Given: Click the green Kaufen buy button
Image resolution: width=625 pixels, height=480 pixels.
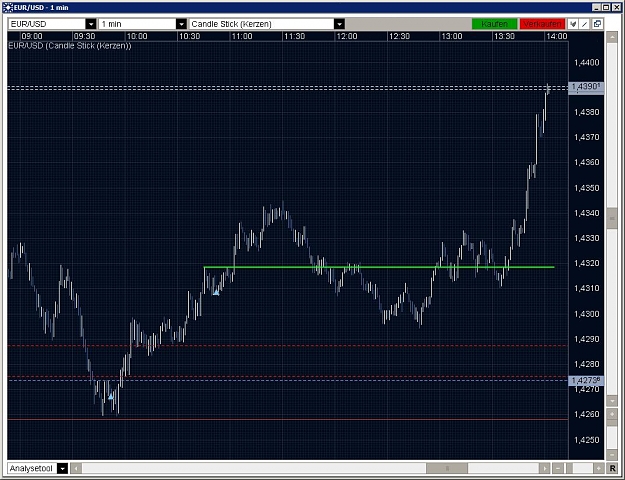Looking at the screenshot, I should 494,24.
